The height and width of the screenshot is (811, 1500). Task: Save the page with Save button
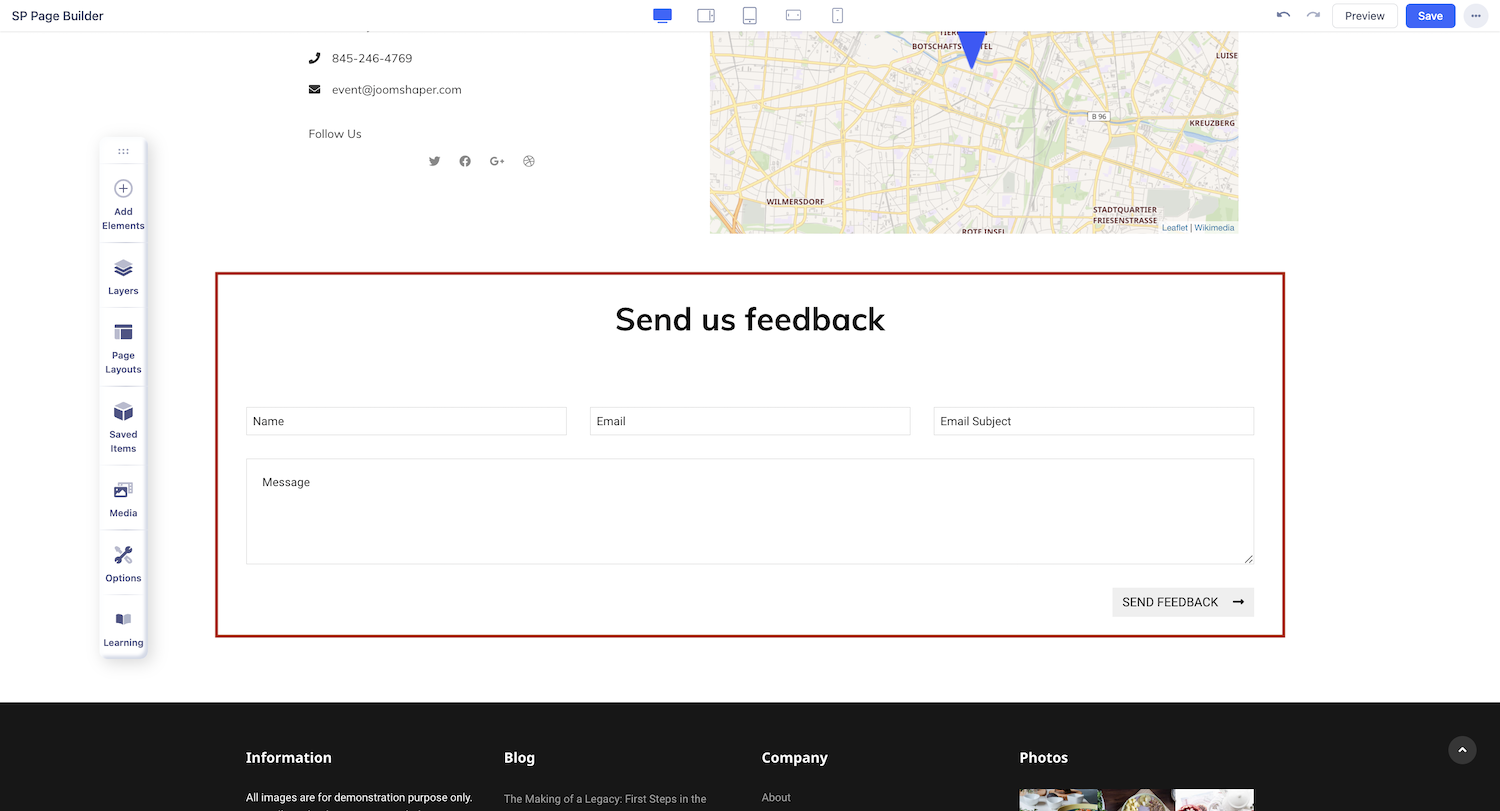(x=1430, y=16)
